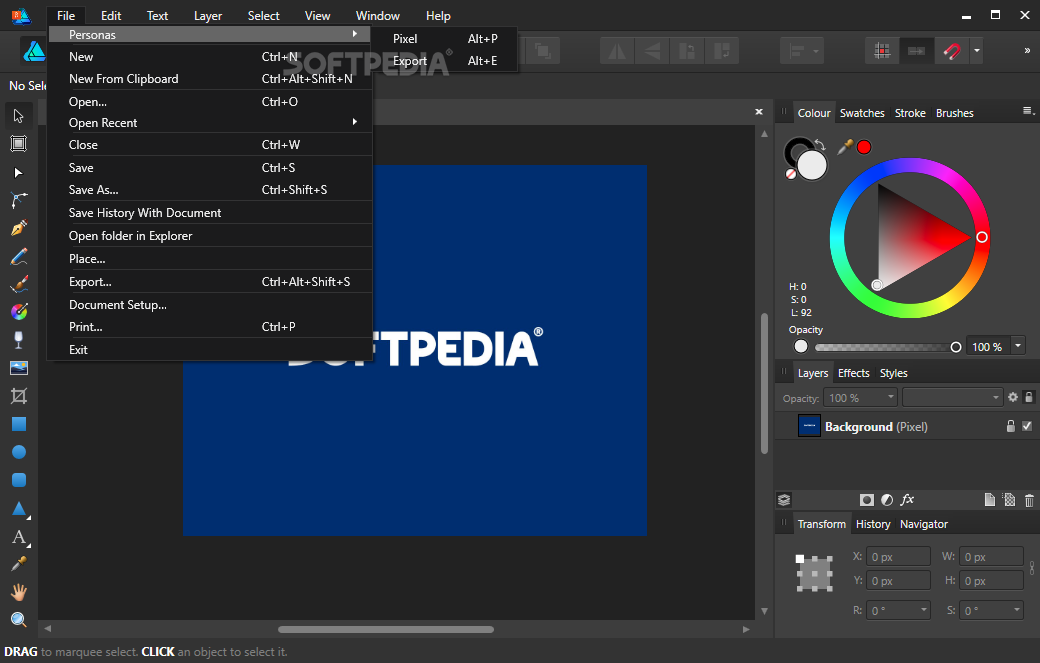Toggle aspect ratio link in Transform
Image resolution: width=1040 pixels, height=663 pixels.
(1032, 568)
